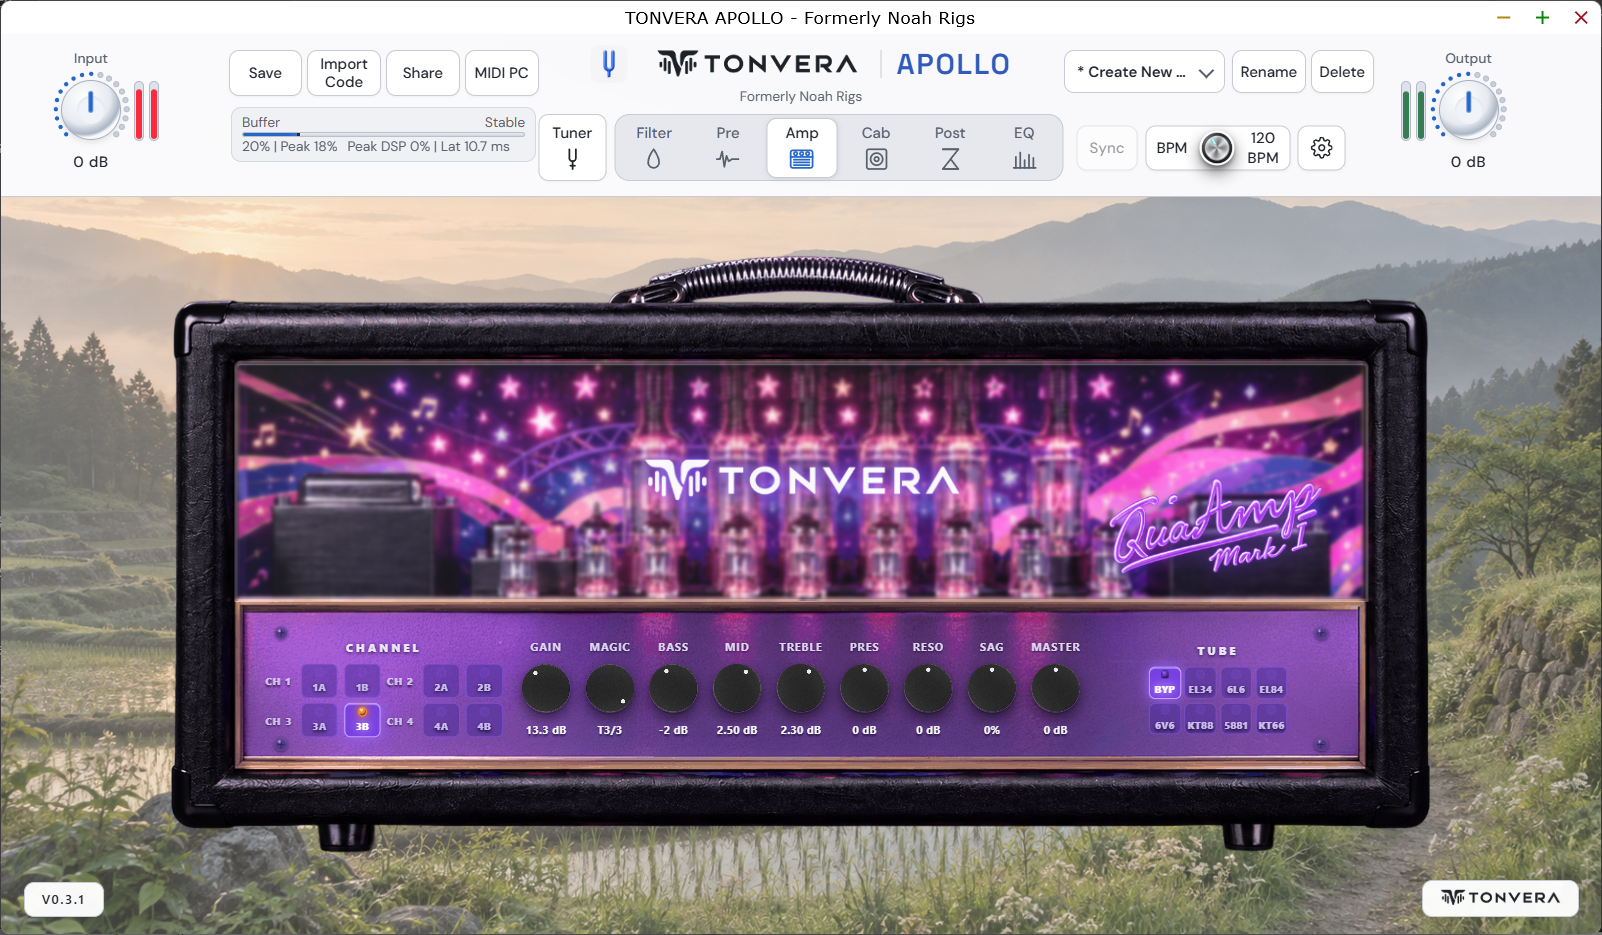The width and height of the screenshot is (1602, 935).
Task: Click the 2.50 dB mid value
Action: coord(737,730)
